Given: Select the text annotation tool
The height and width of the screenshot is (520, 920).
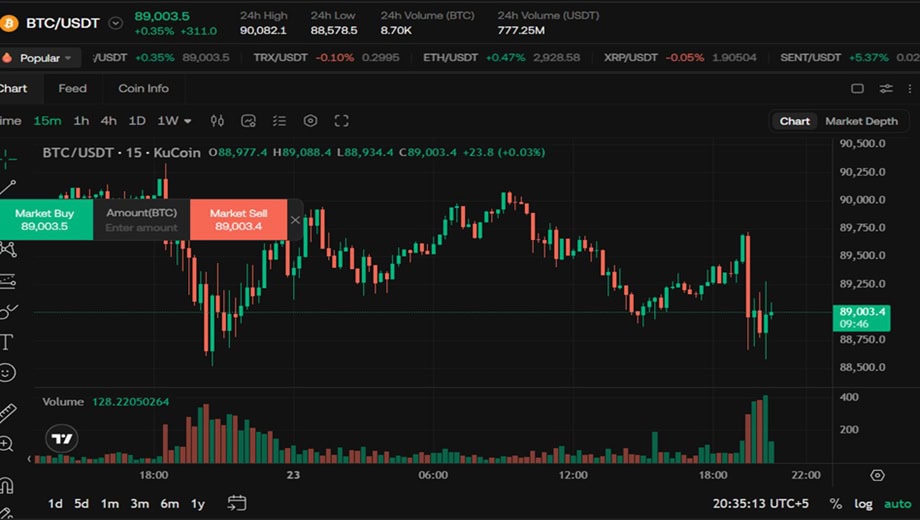Looking at the screenshot, I should [x=6, y=342].
